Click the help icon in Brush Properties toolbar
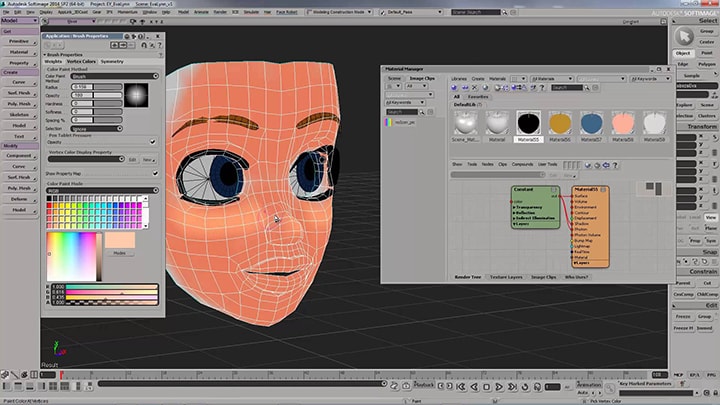720x405 pixels. pyautogui.click(x=159, y=45)
